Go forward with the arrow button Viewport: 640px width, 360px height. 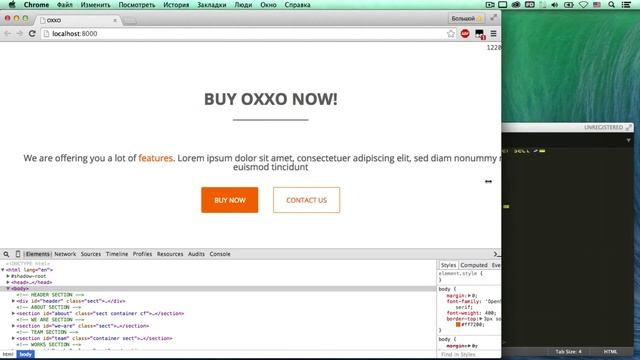(19, 34)
